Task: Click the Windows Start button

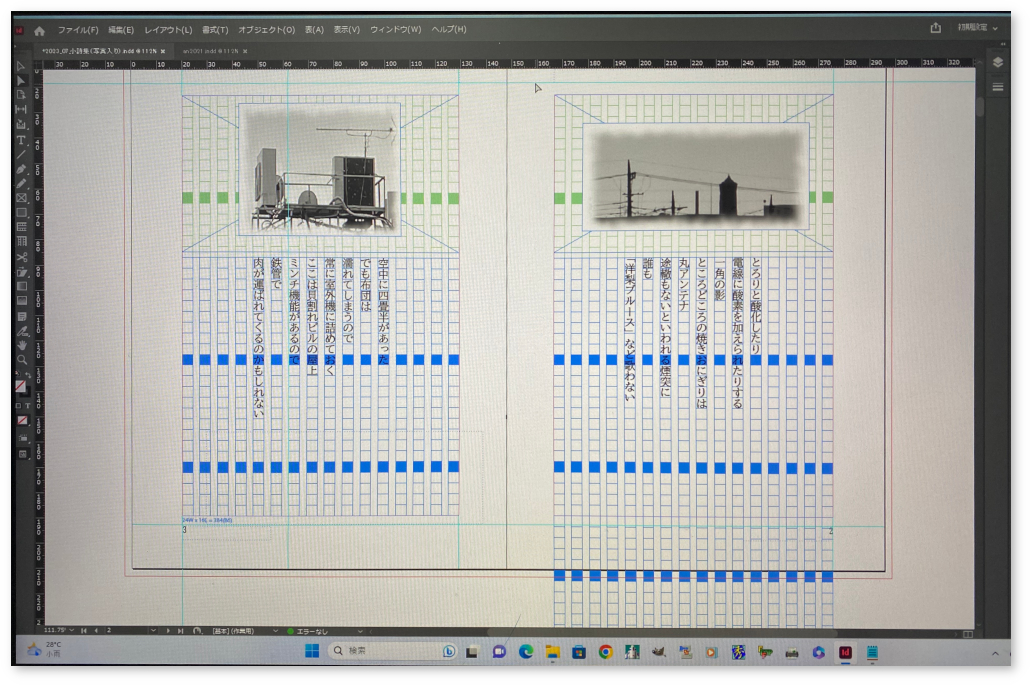Action: 312,651
